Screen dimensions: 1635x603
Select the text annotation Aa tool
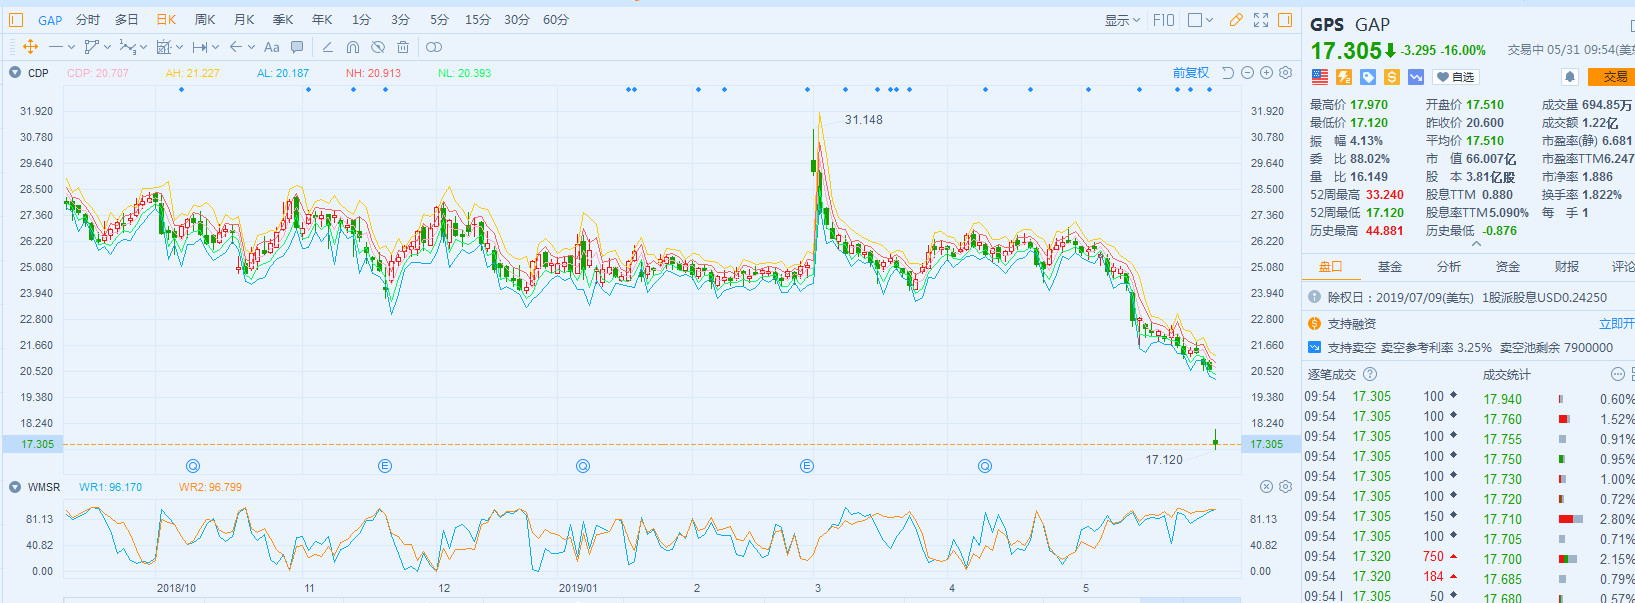[x=272, y=47]
